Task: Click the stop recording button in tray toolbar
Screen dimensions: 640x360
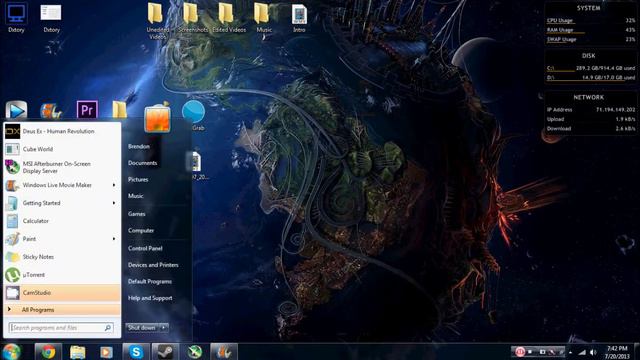Action: (530, 352)
